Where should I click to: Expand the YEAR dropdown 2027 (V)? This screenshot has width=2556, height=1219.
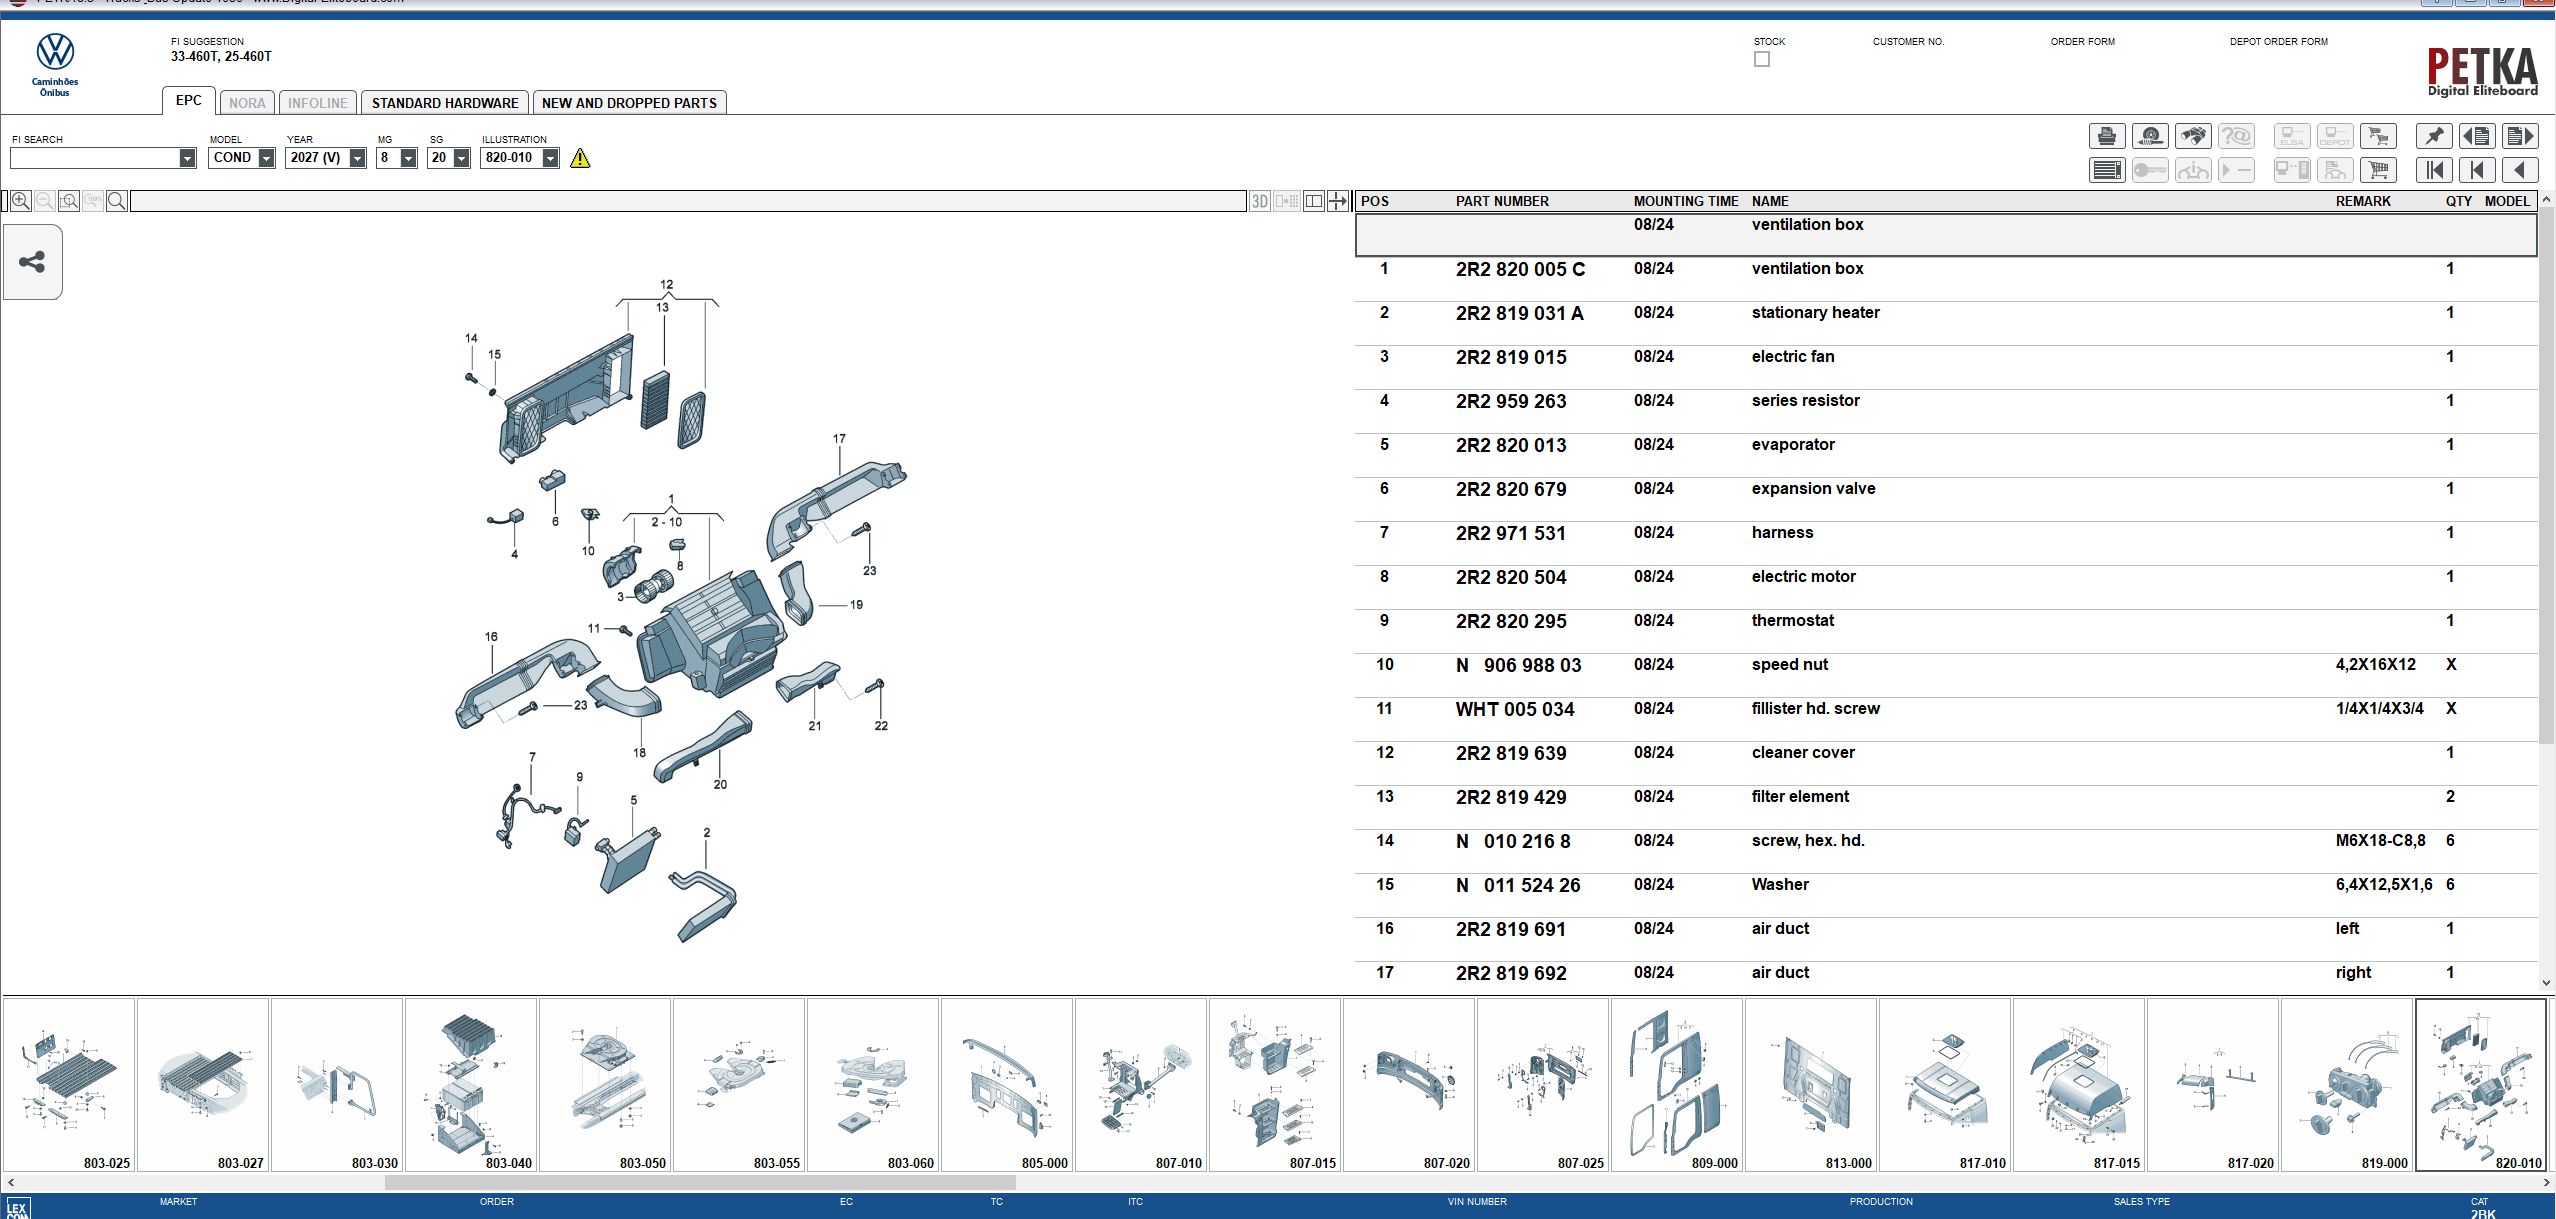click(357, 158)
